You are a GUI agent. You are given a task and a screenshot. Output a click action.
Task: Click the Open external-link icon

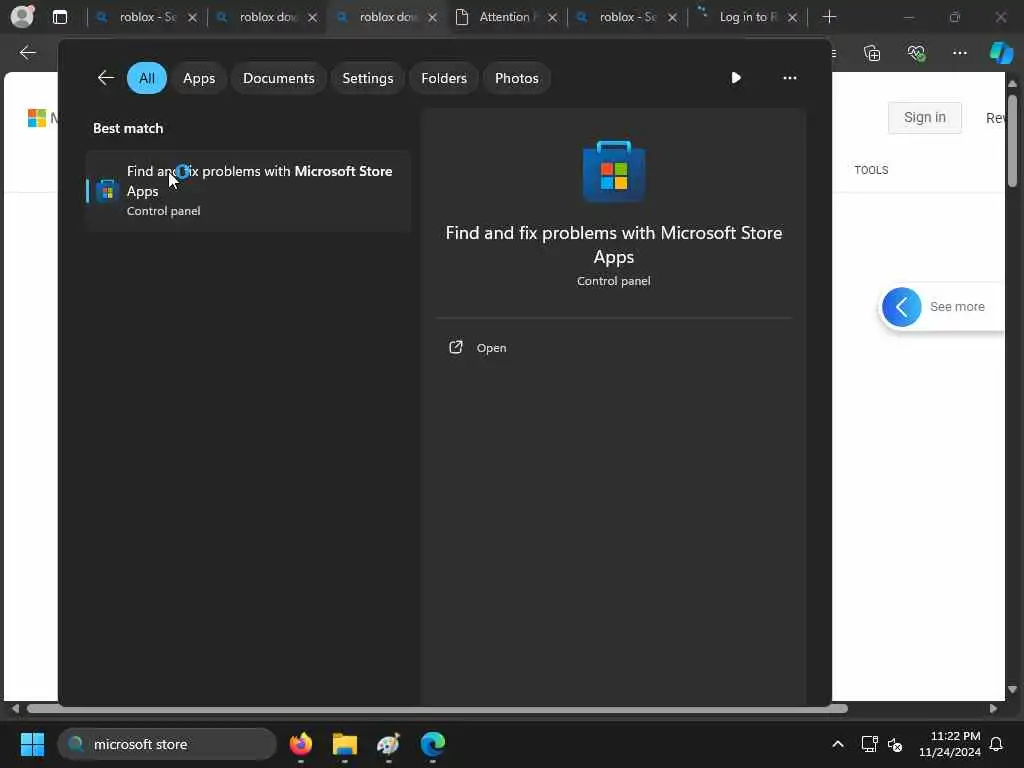pos(456,347)
